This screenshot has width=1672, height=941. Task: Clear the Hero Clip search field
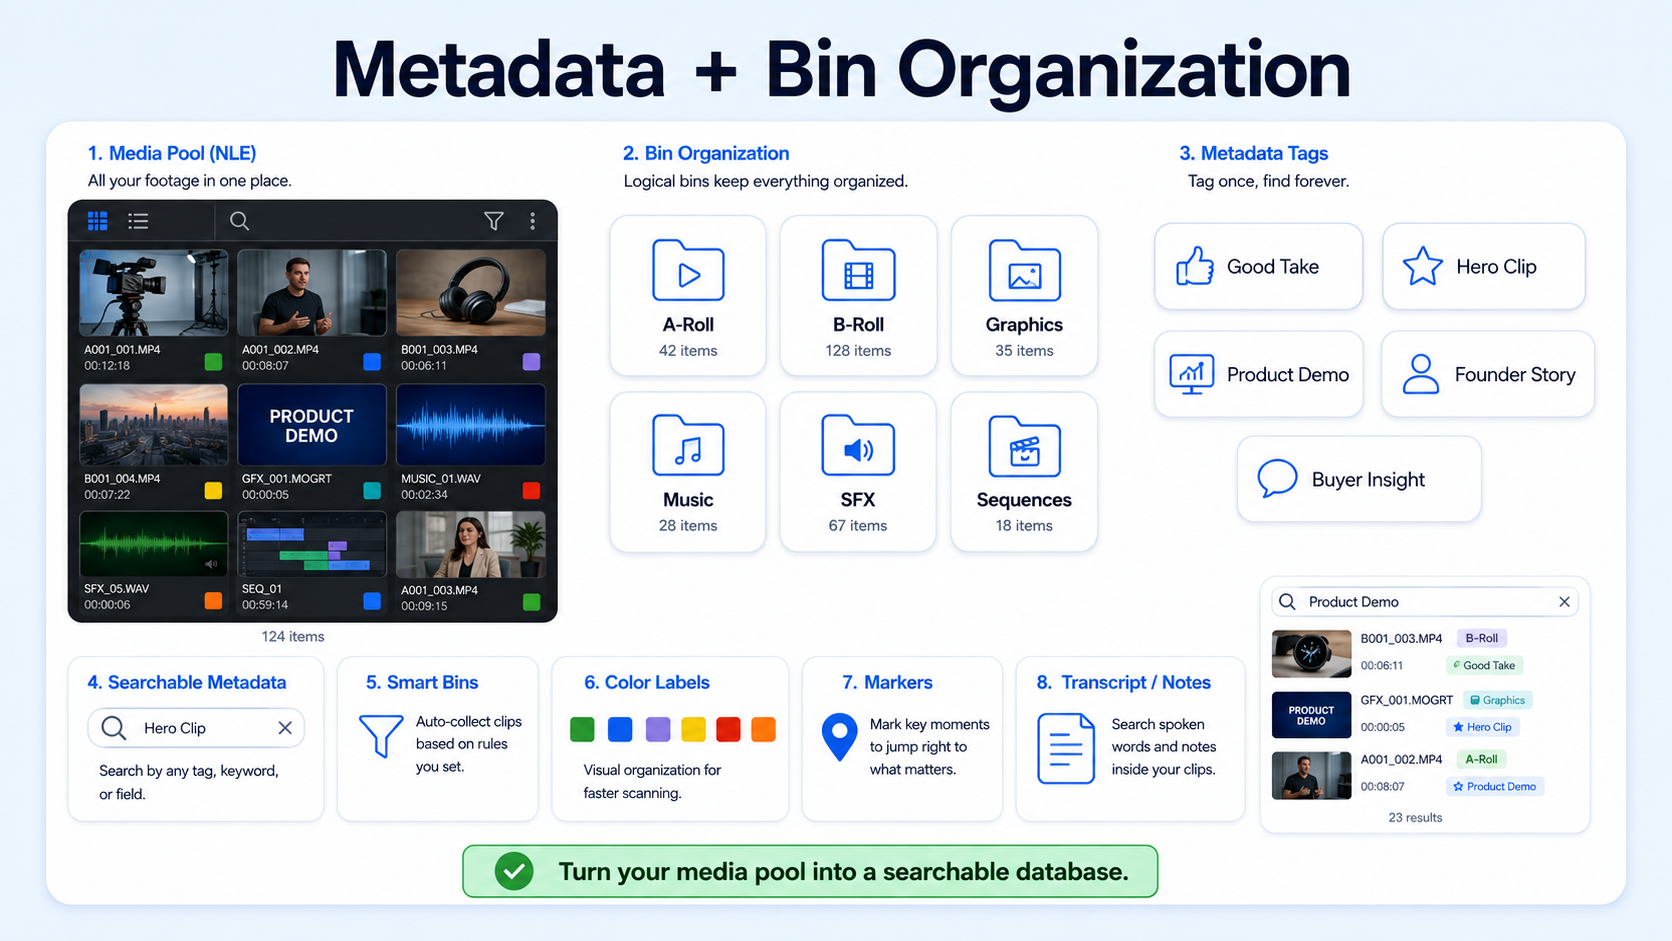click(x=285, y=728)
